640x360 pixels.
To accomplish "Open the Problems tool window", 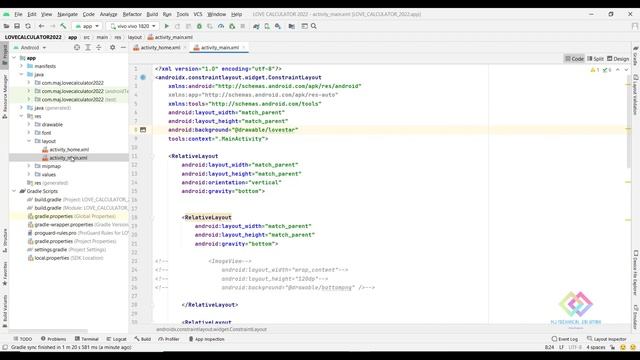I will 53,339.
